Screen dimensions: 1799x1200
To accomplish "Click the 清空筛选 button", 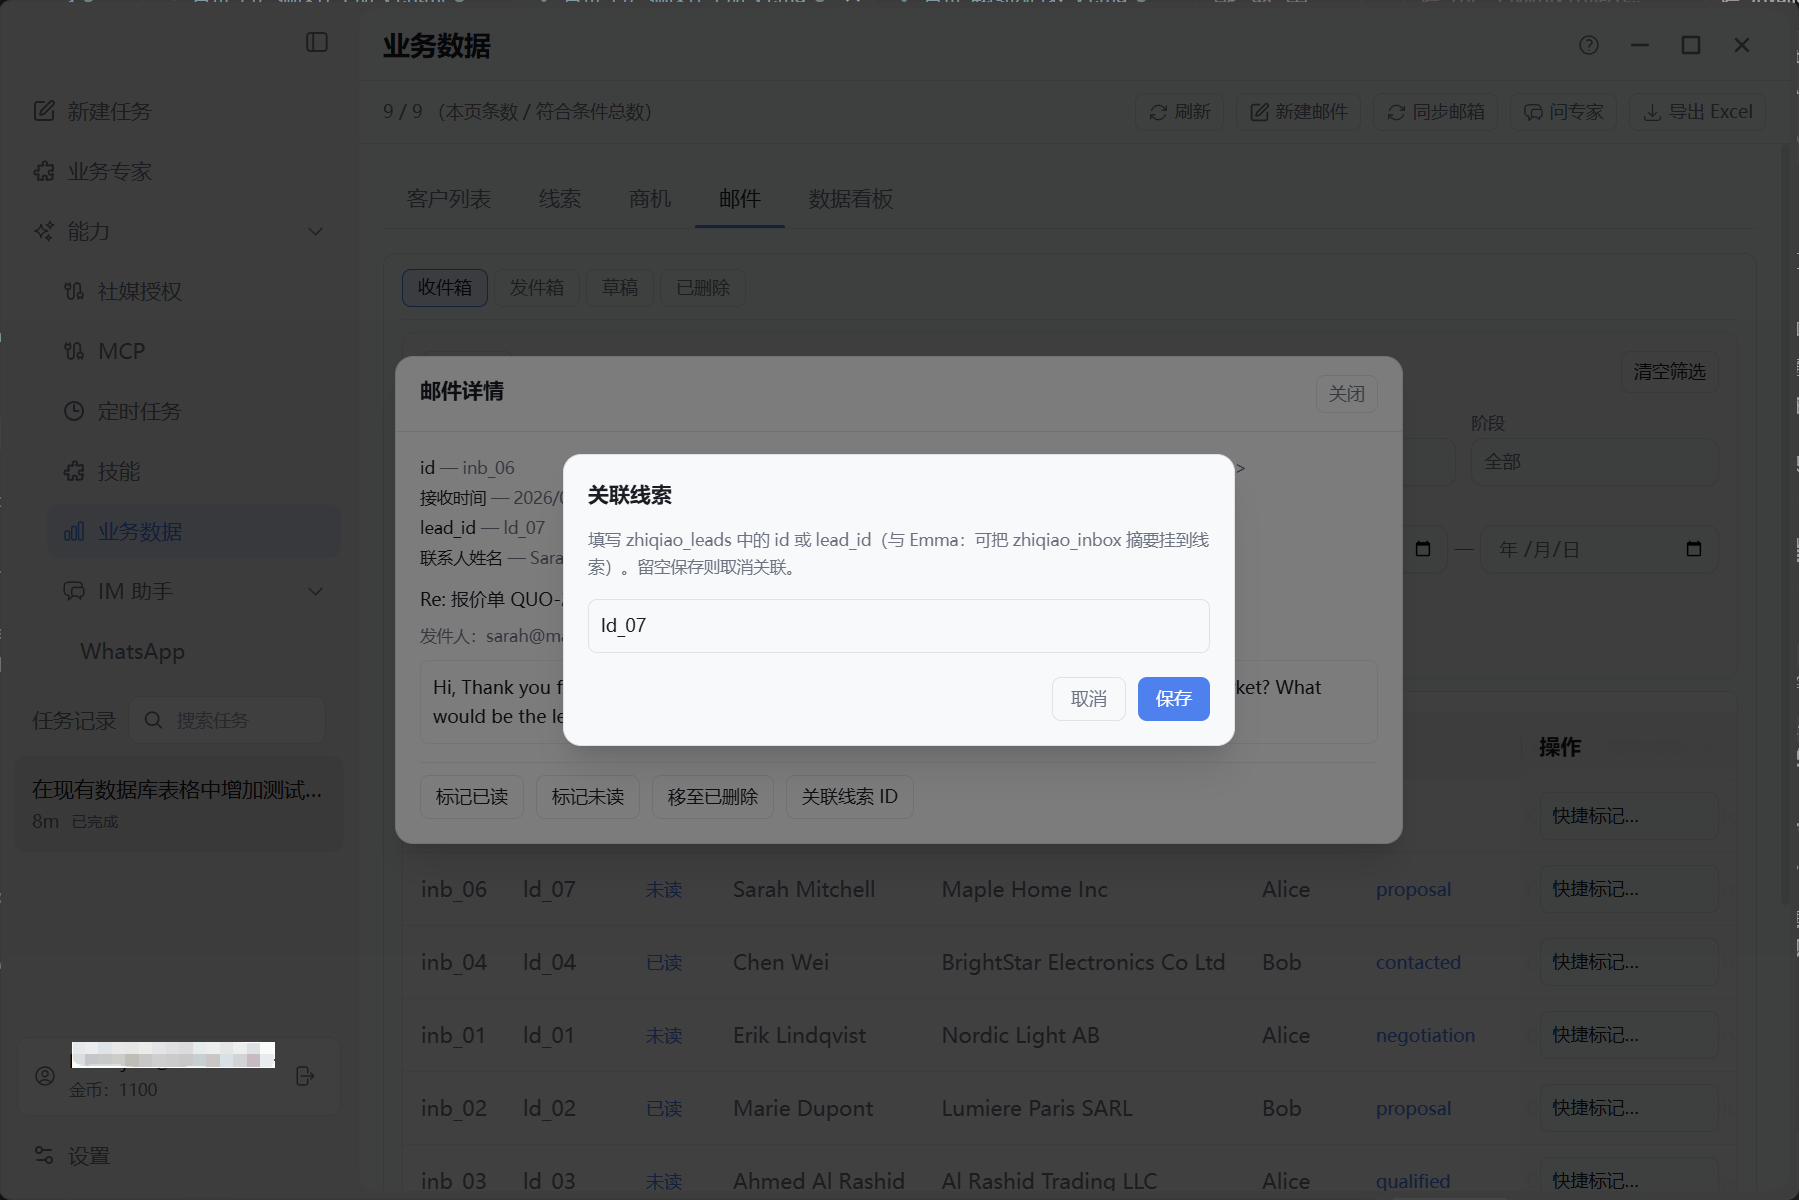I will pyautogui.click(x=1669, y=372).
